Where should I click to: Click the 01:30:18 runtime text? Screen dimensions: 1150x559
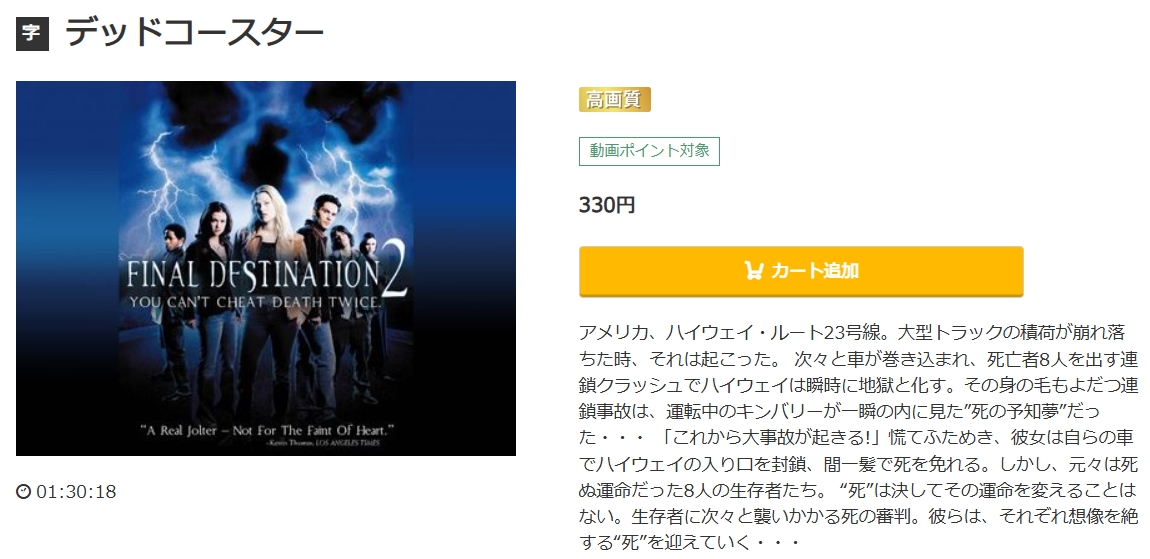76,492
